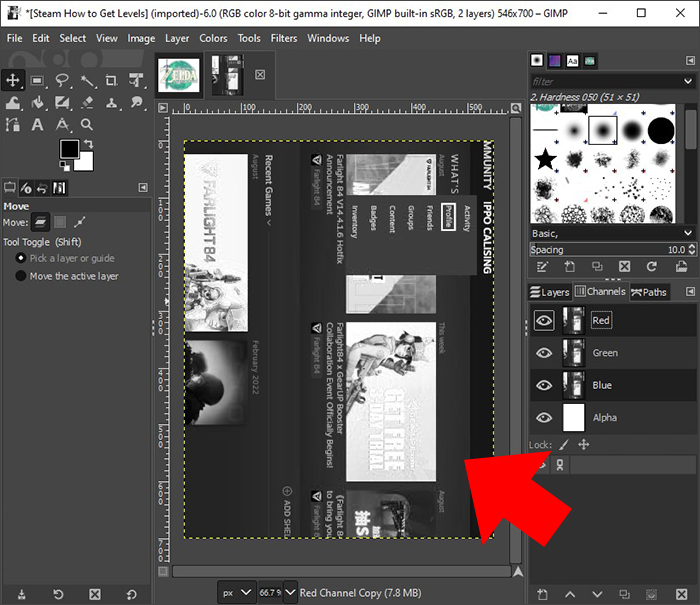Select the Fuzzy Select magic wand tool
Viewport: 700px width, 605px height.
(x=86, y=80)
